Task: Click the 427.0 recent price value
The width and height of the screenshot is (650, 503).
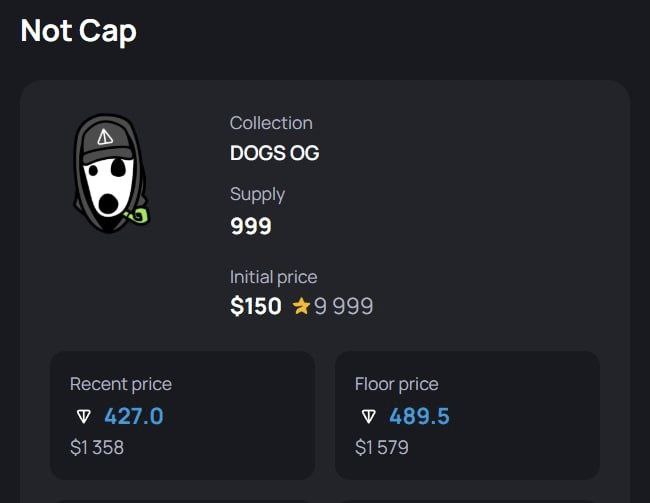Action: point(134,416)
